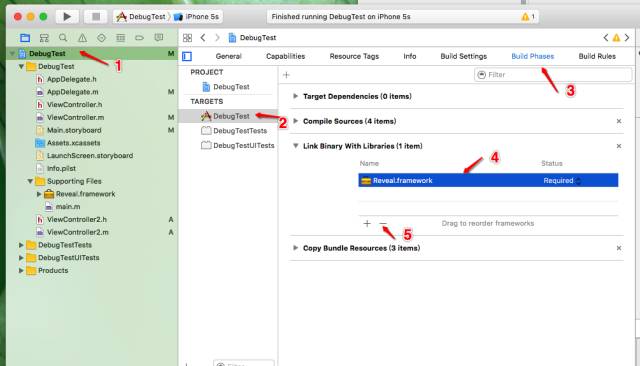Open the Build Rules tab
The width and height of the screenshot is (640, 366).
(x=597, y=56)
